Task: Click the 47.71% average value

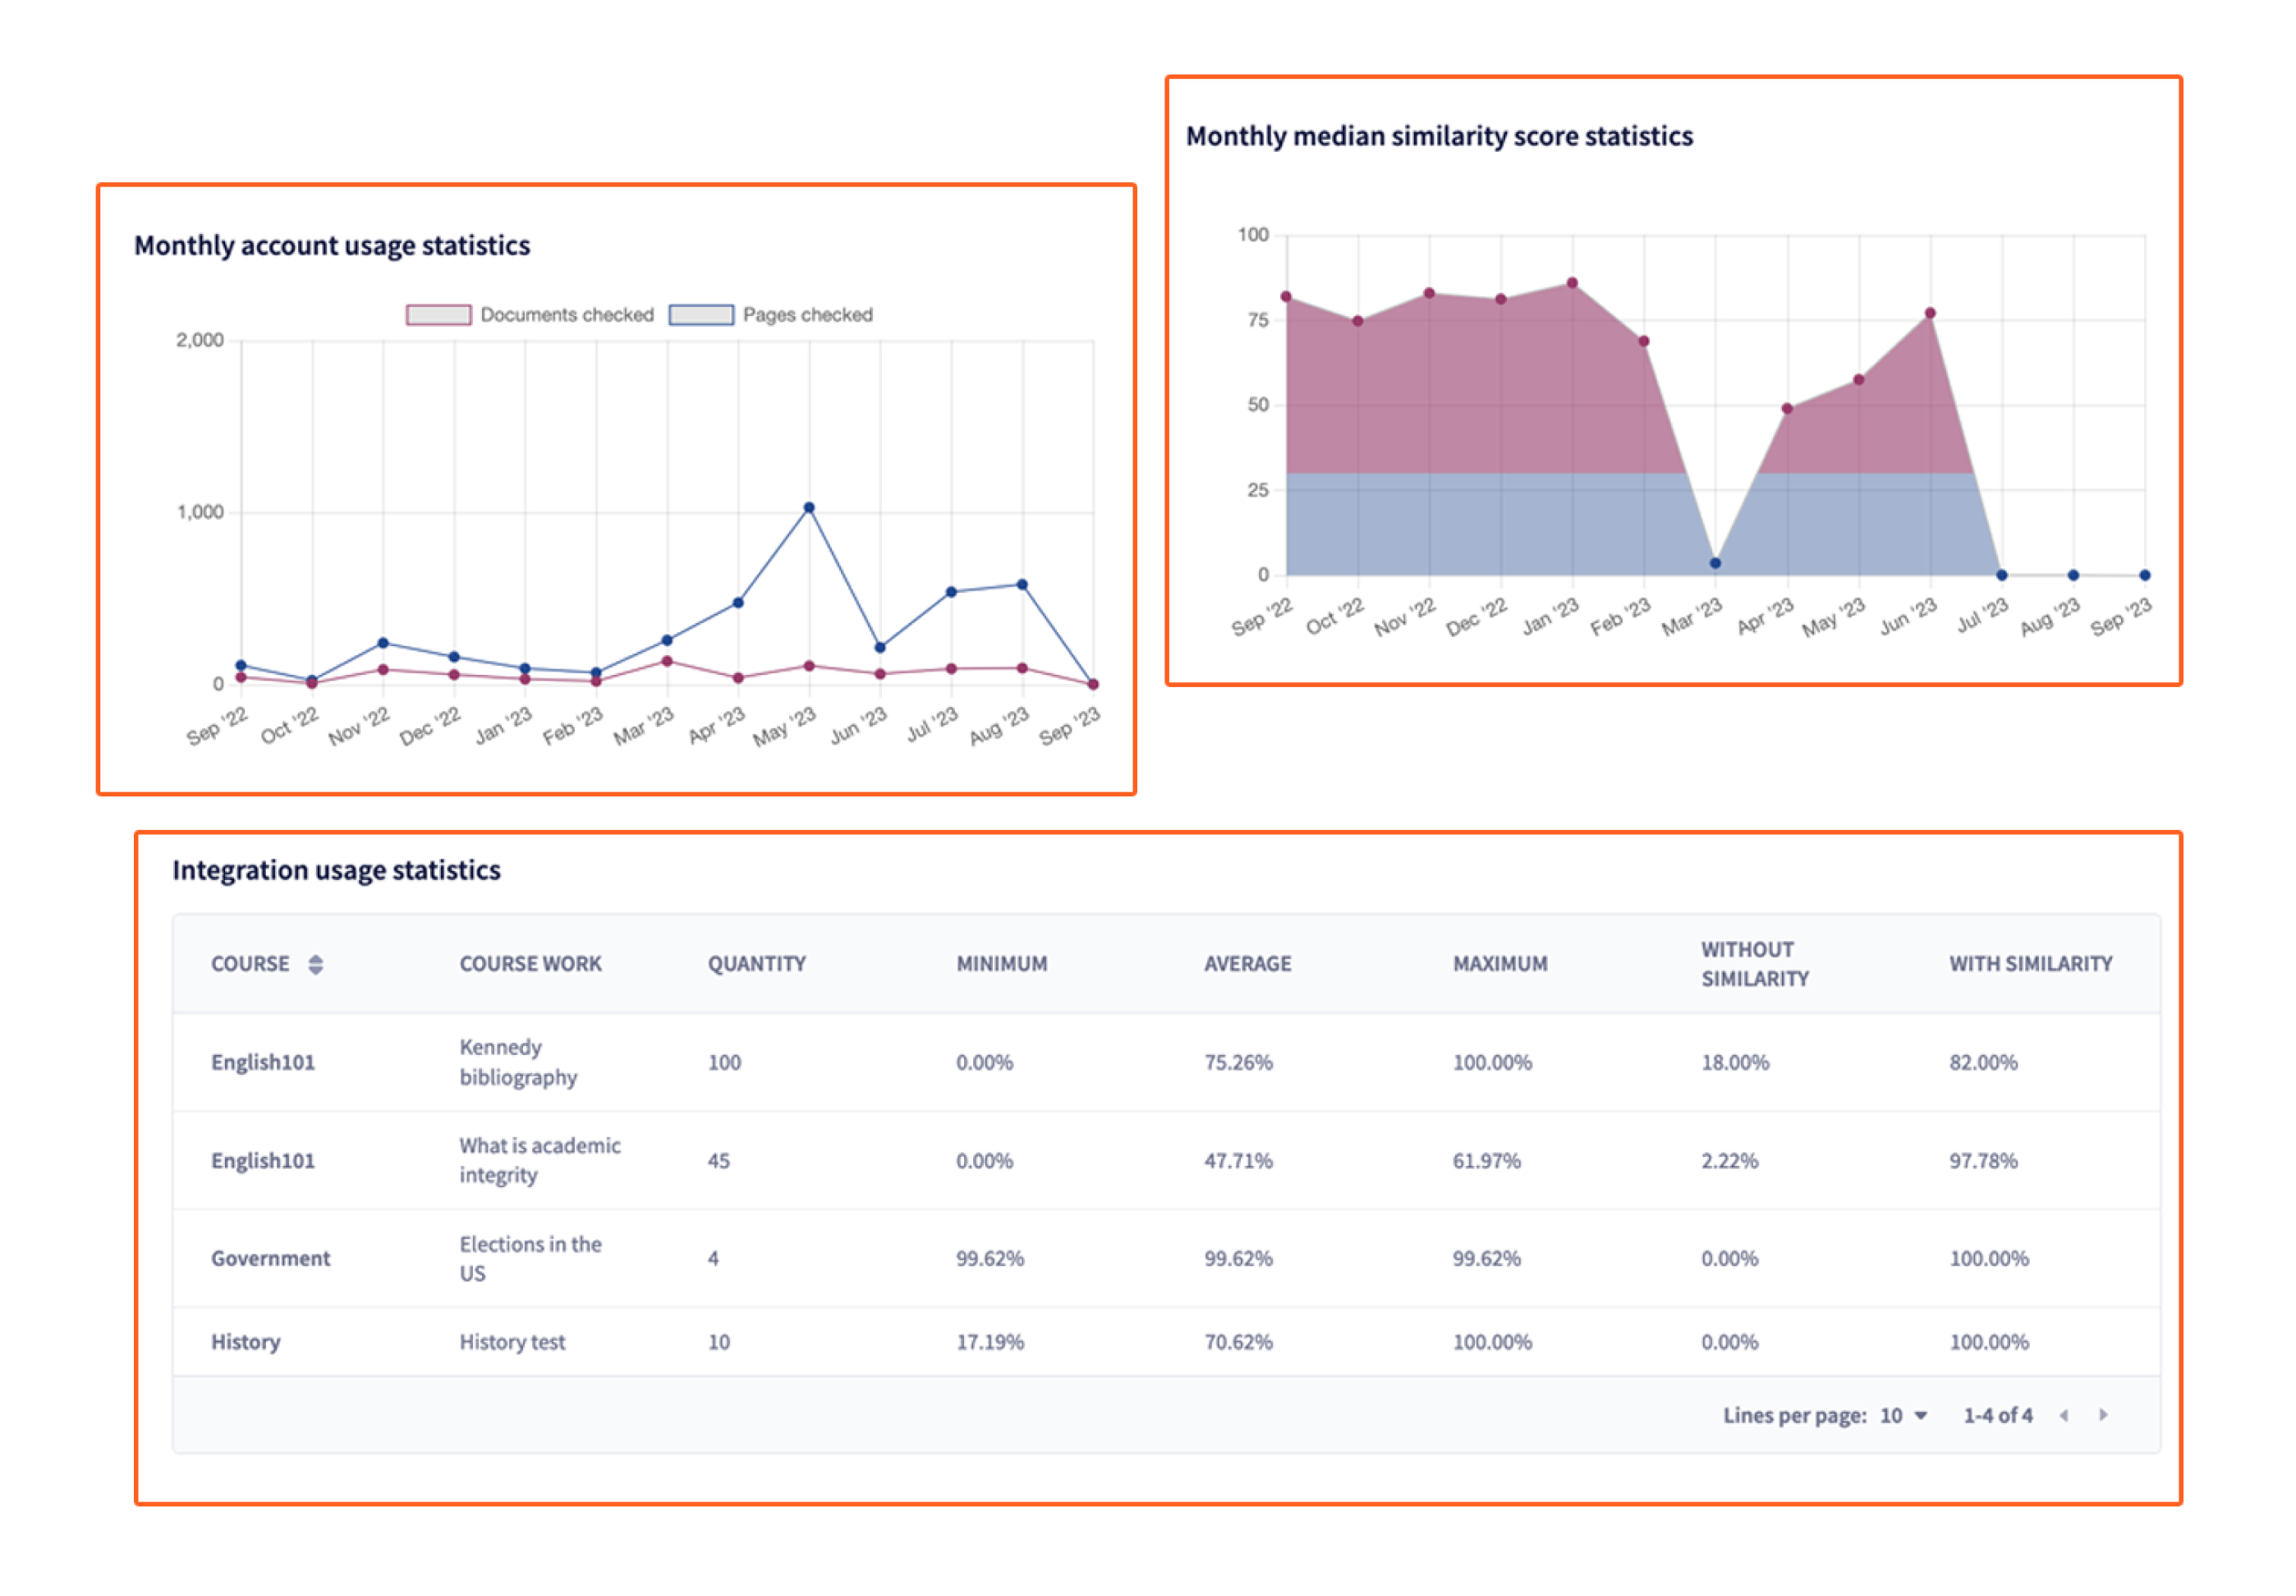Action: 1238,1160
